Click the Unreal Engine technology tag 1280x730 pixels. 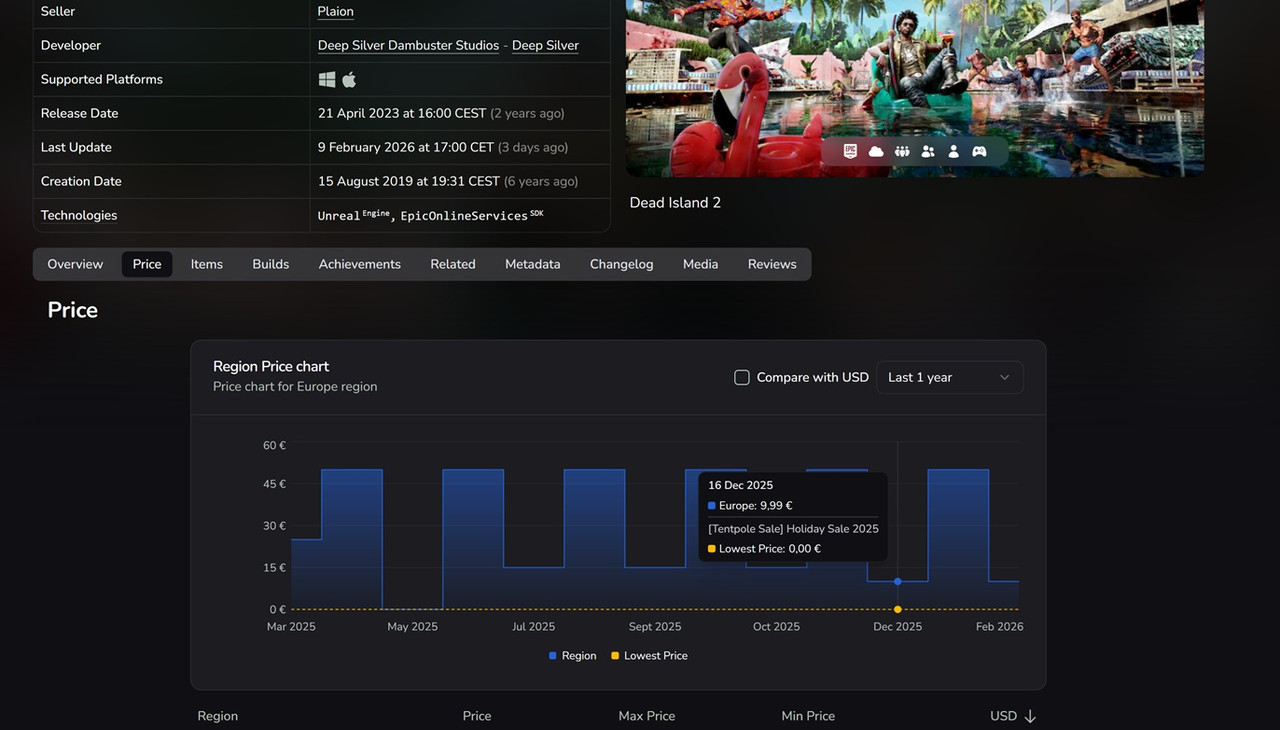[354, 215]
